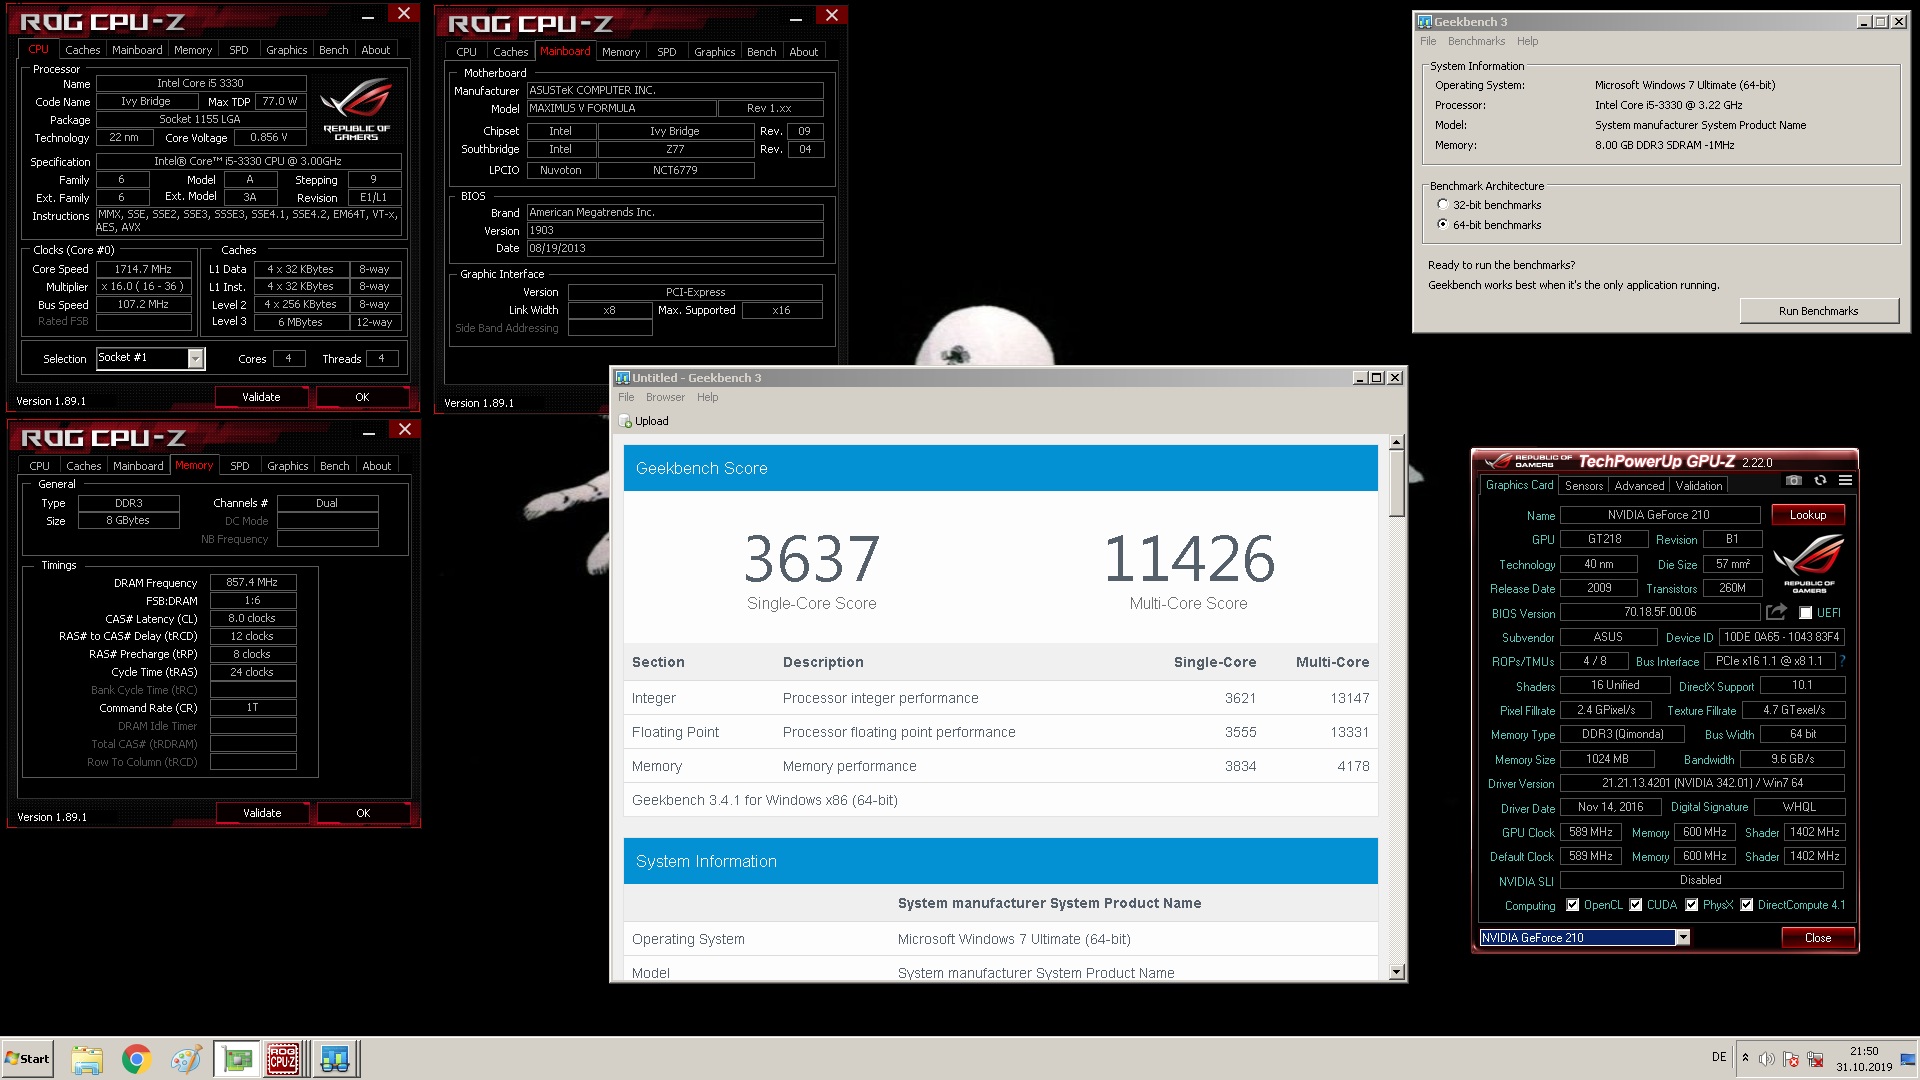
Task: Click the Close button in GPU-Z
Action: 1818,938
